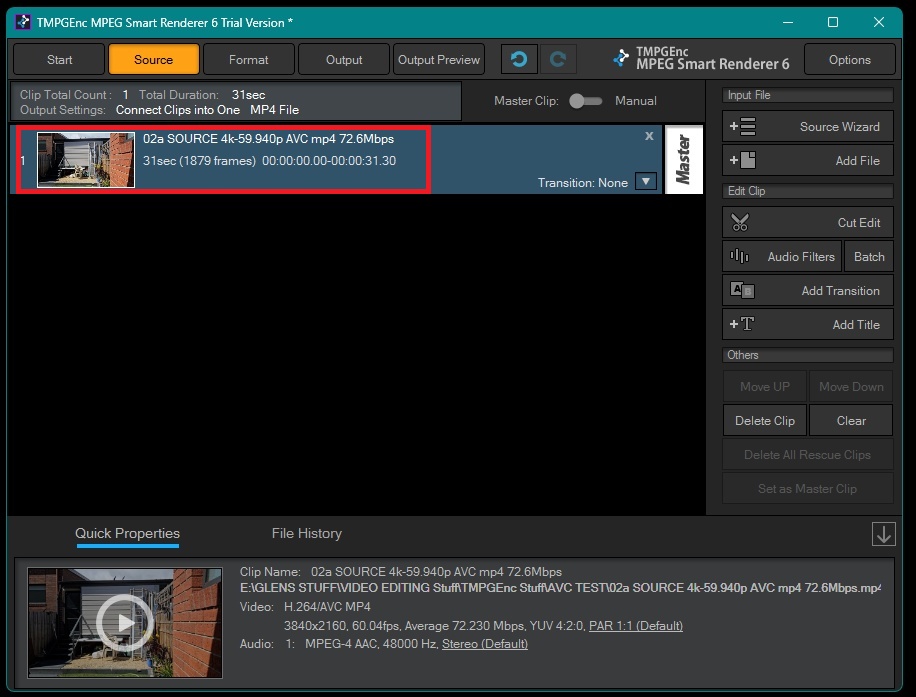Click the clip file path text
The image size is (916, 697).
tap(560, 588)
